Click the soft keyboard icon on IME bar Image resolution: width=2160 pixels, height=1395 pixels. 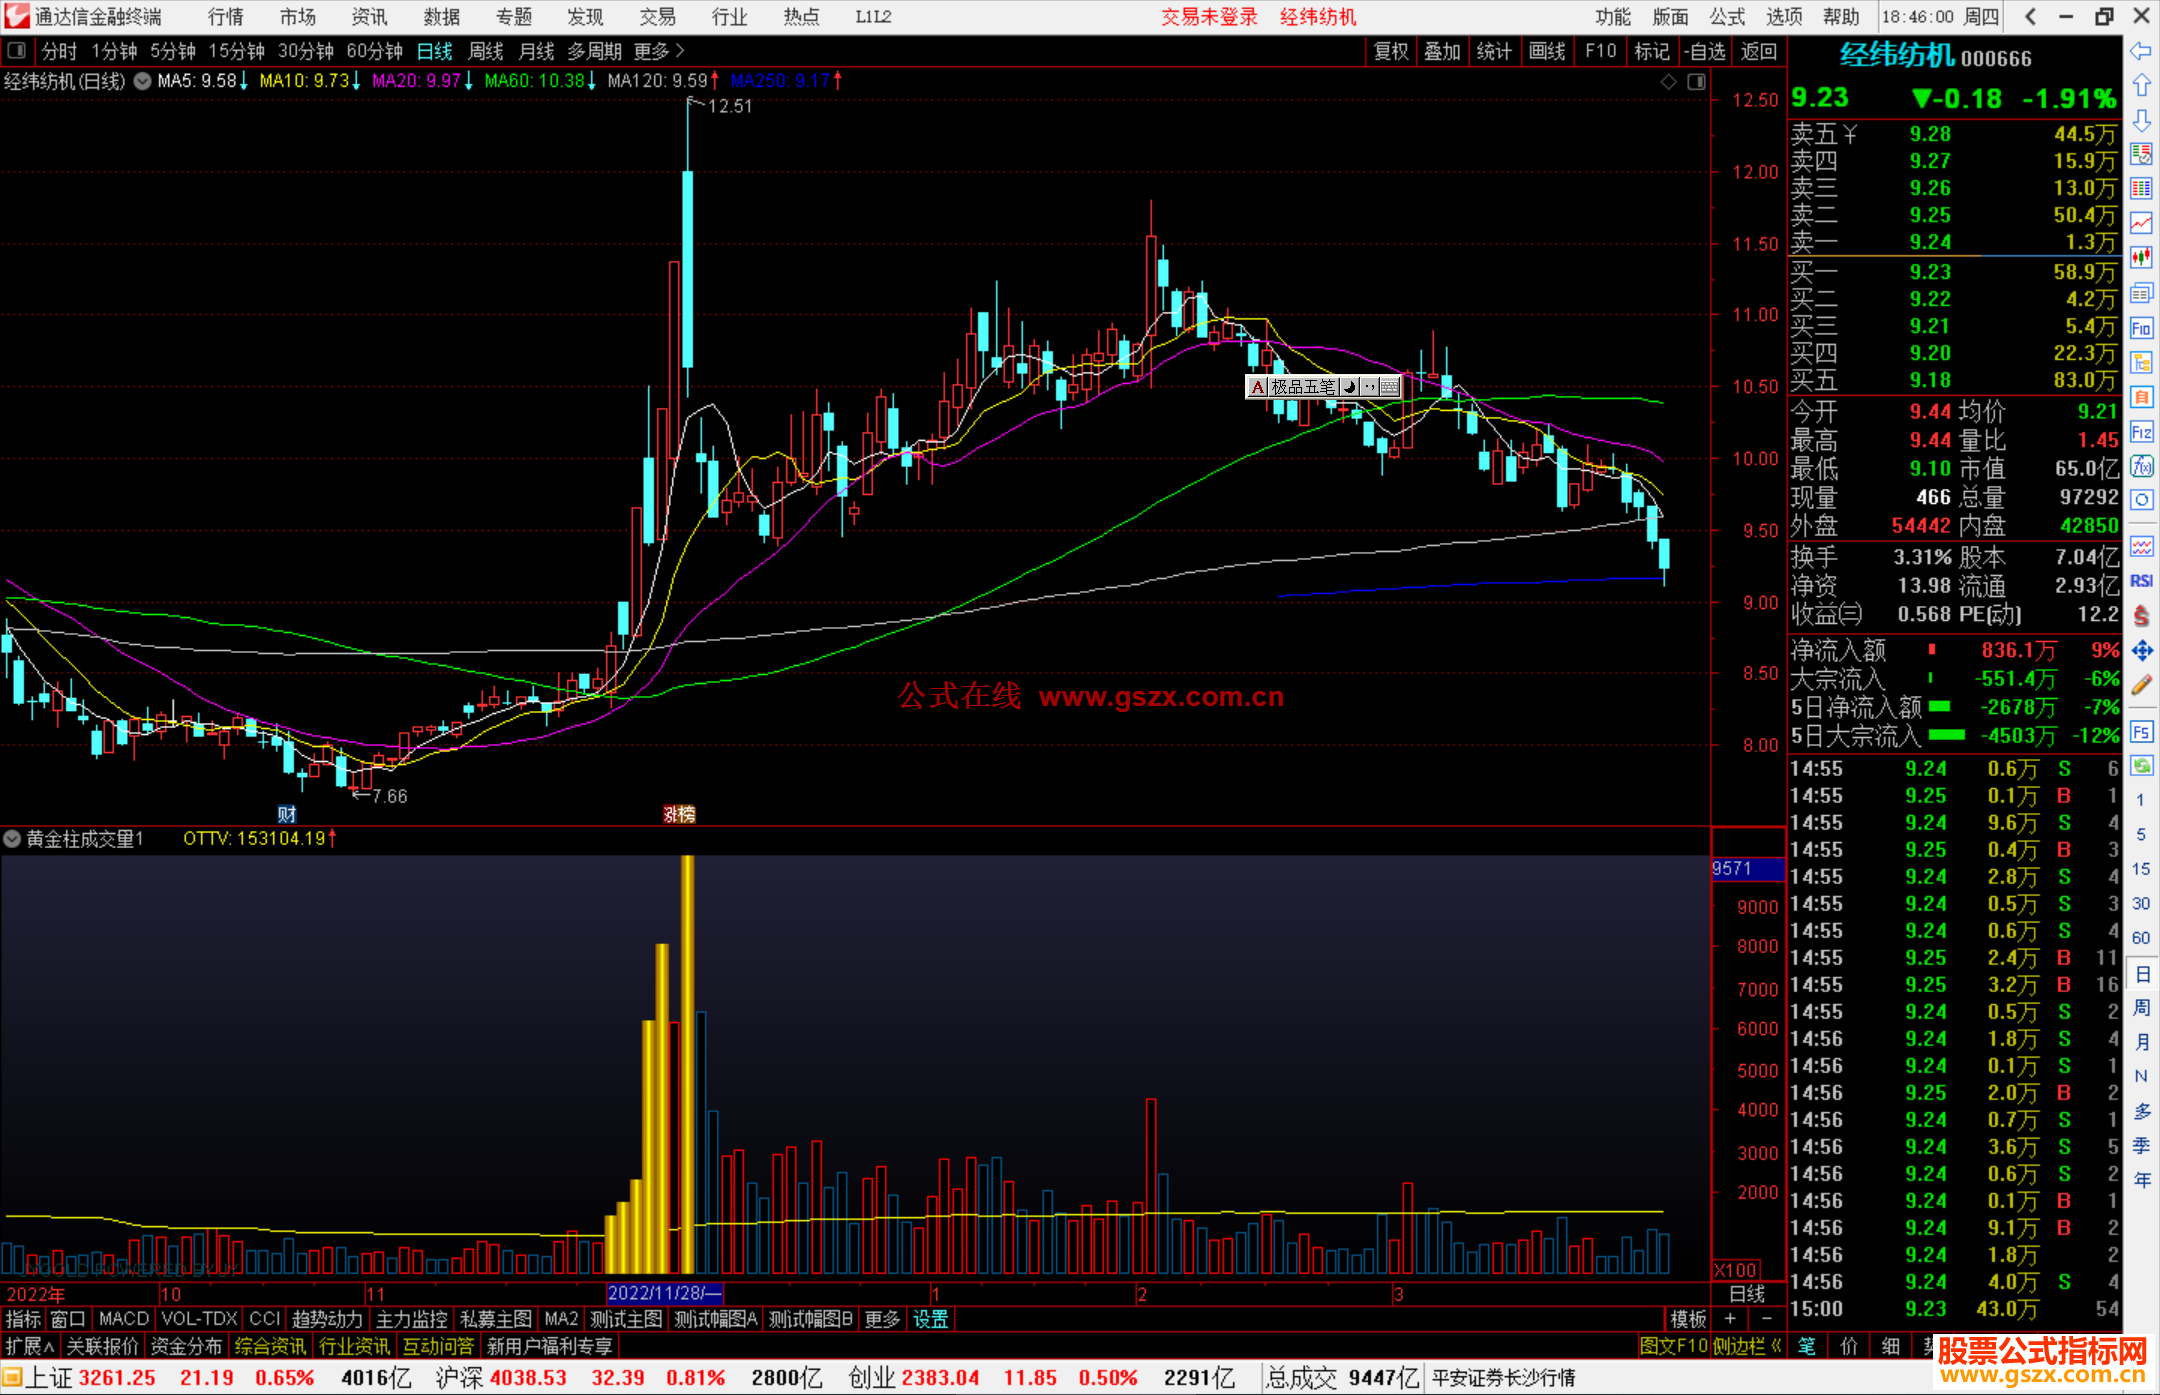[1390, 387]
